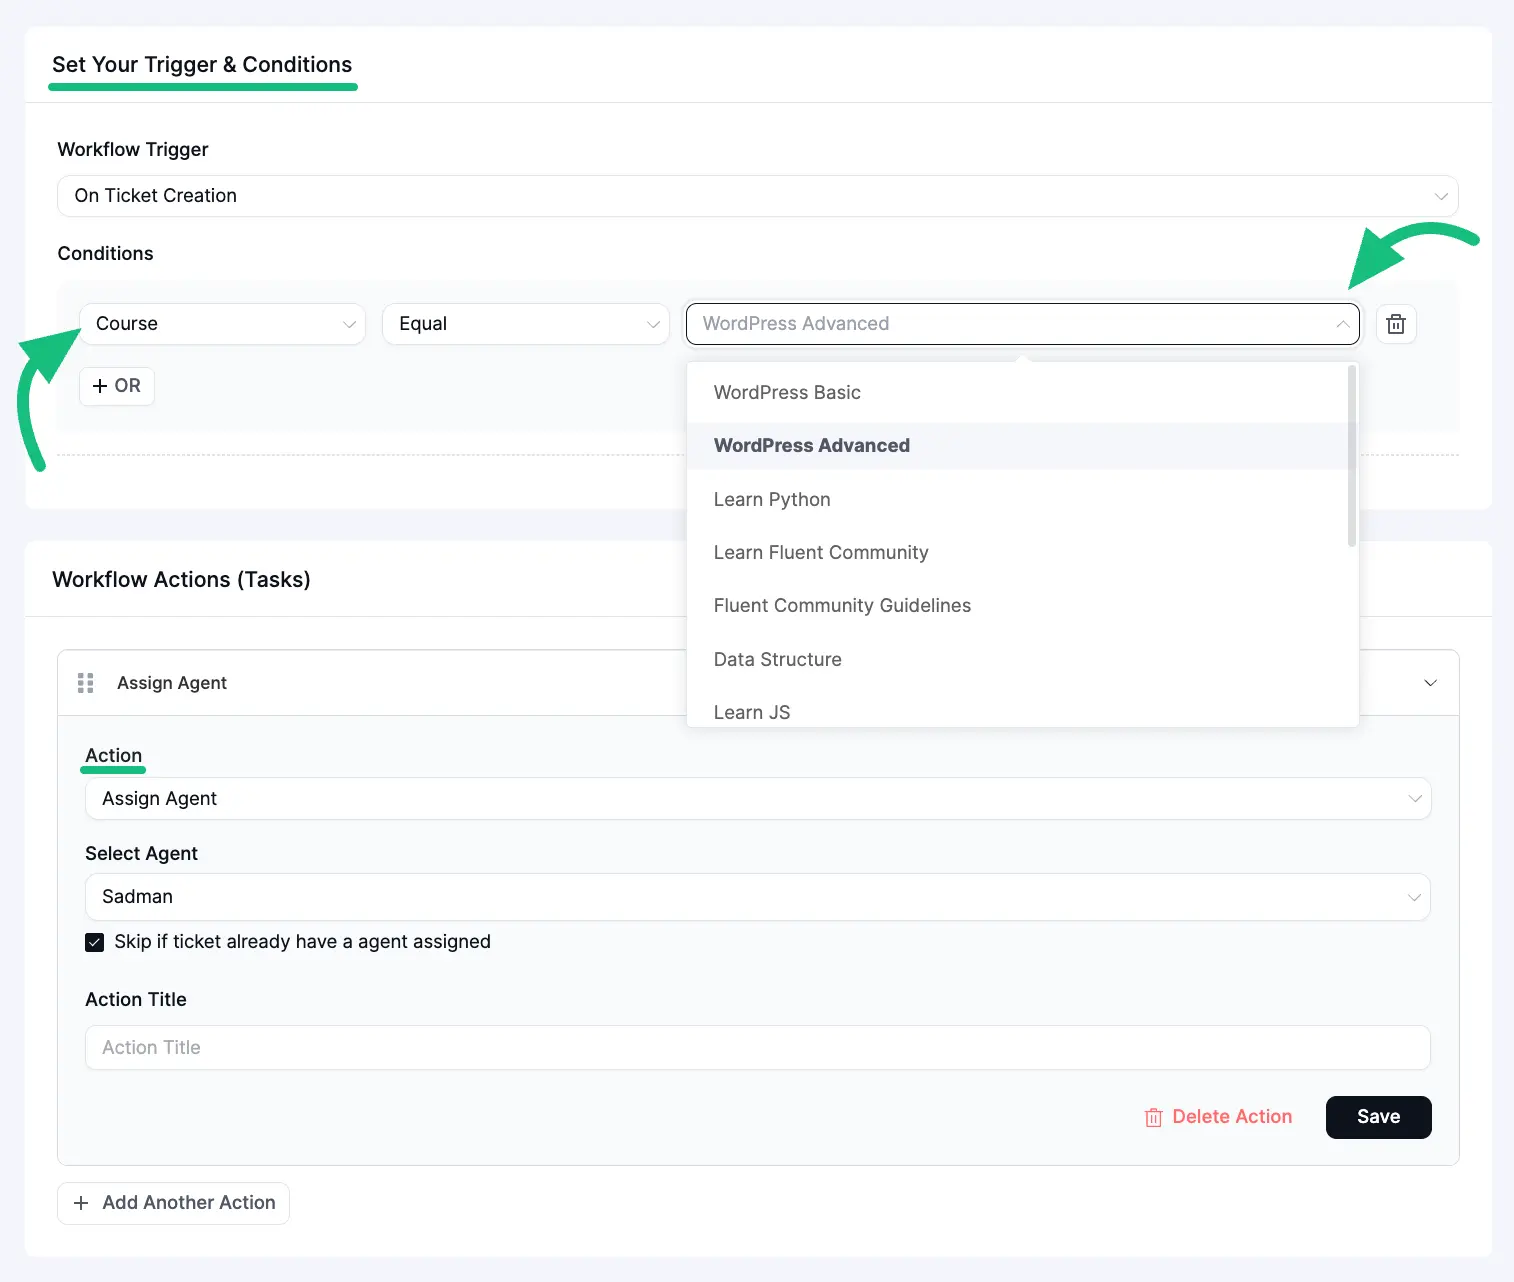The width and height of the screenshot is (1514, 1282).
Task: Click the Action Title input field
Action: (x=757, y=1048)
